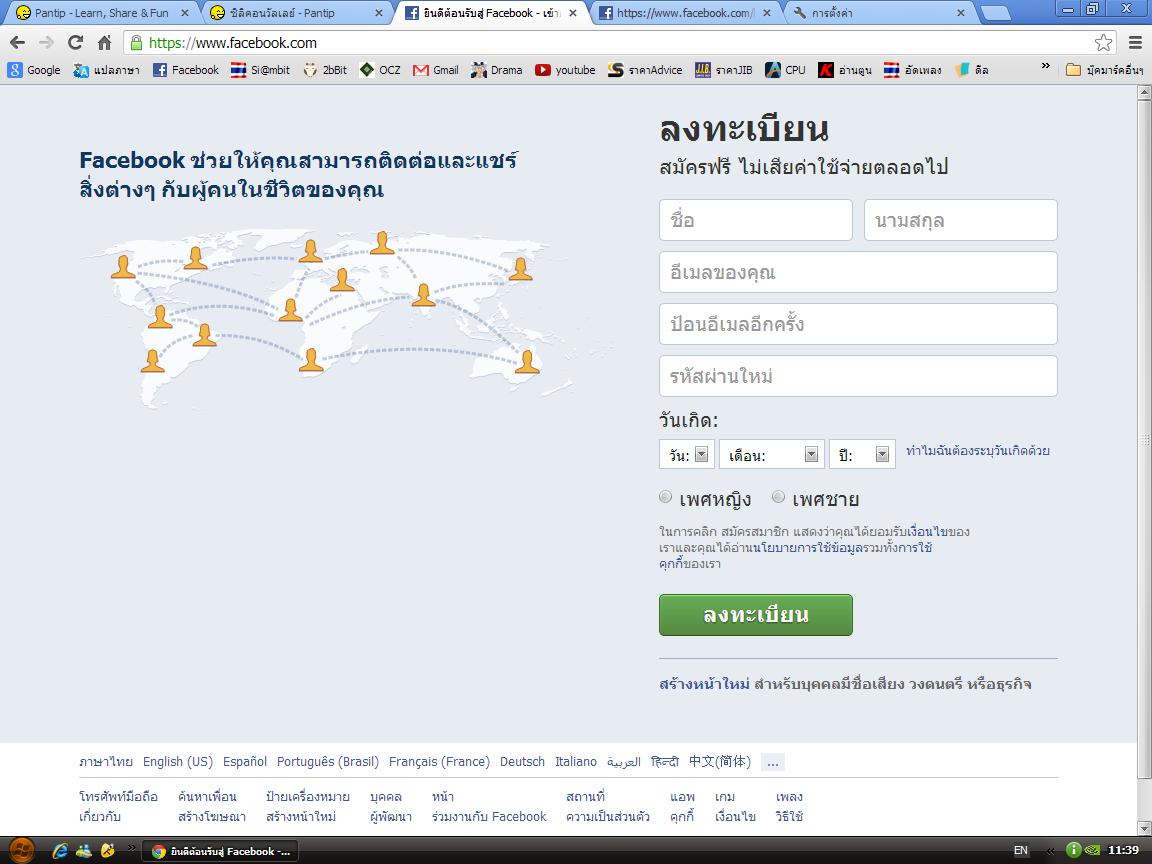Open the Drama bookmark
Viewport: 1152px width, 864px height.
click(497, 70)
